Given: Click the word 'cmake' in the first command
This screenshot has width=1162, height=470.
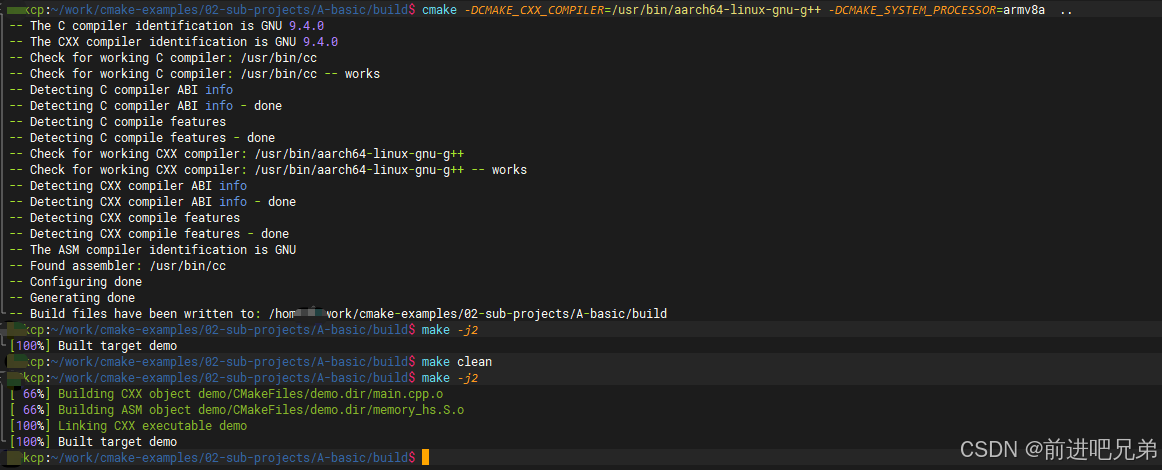Looking at the screenshot, I should [439, 10].
